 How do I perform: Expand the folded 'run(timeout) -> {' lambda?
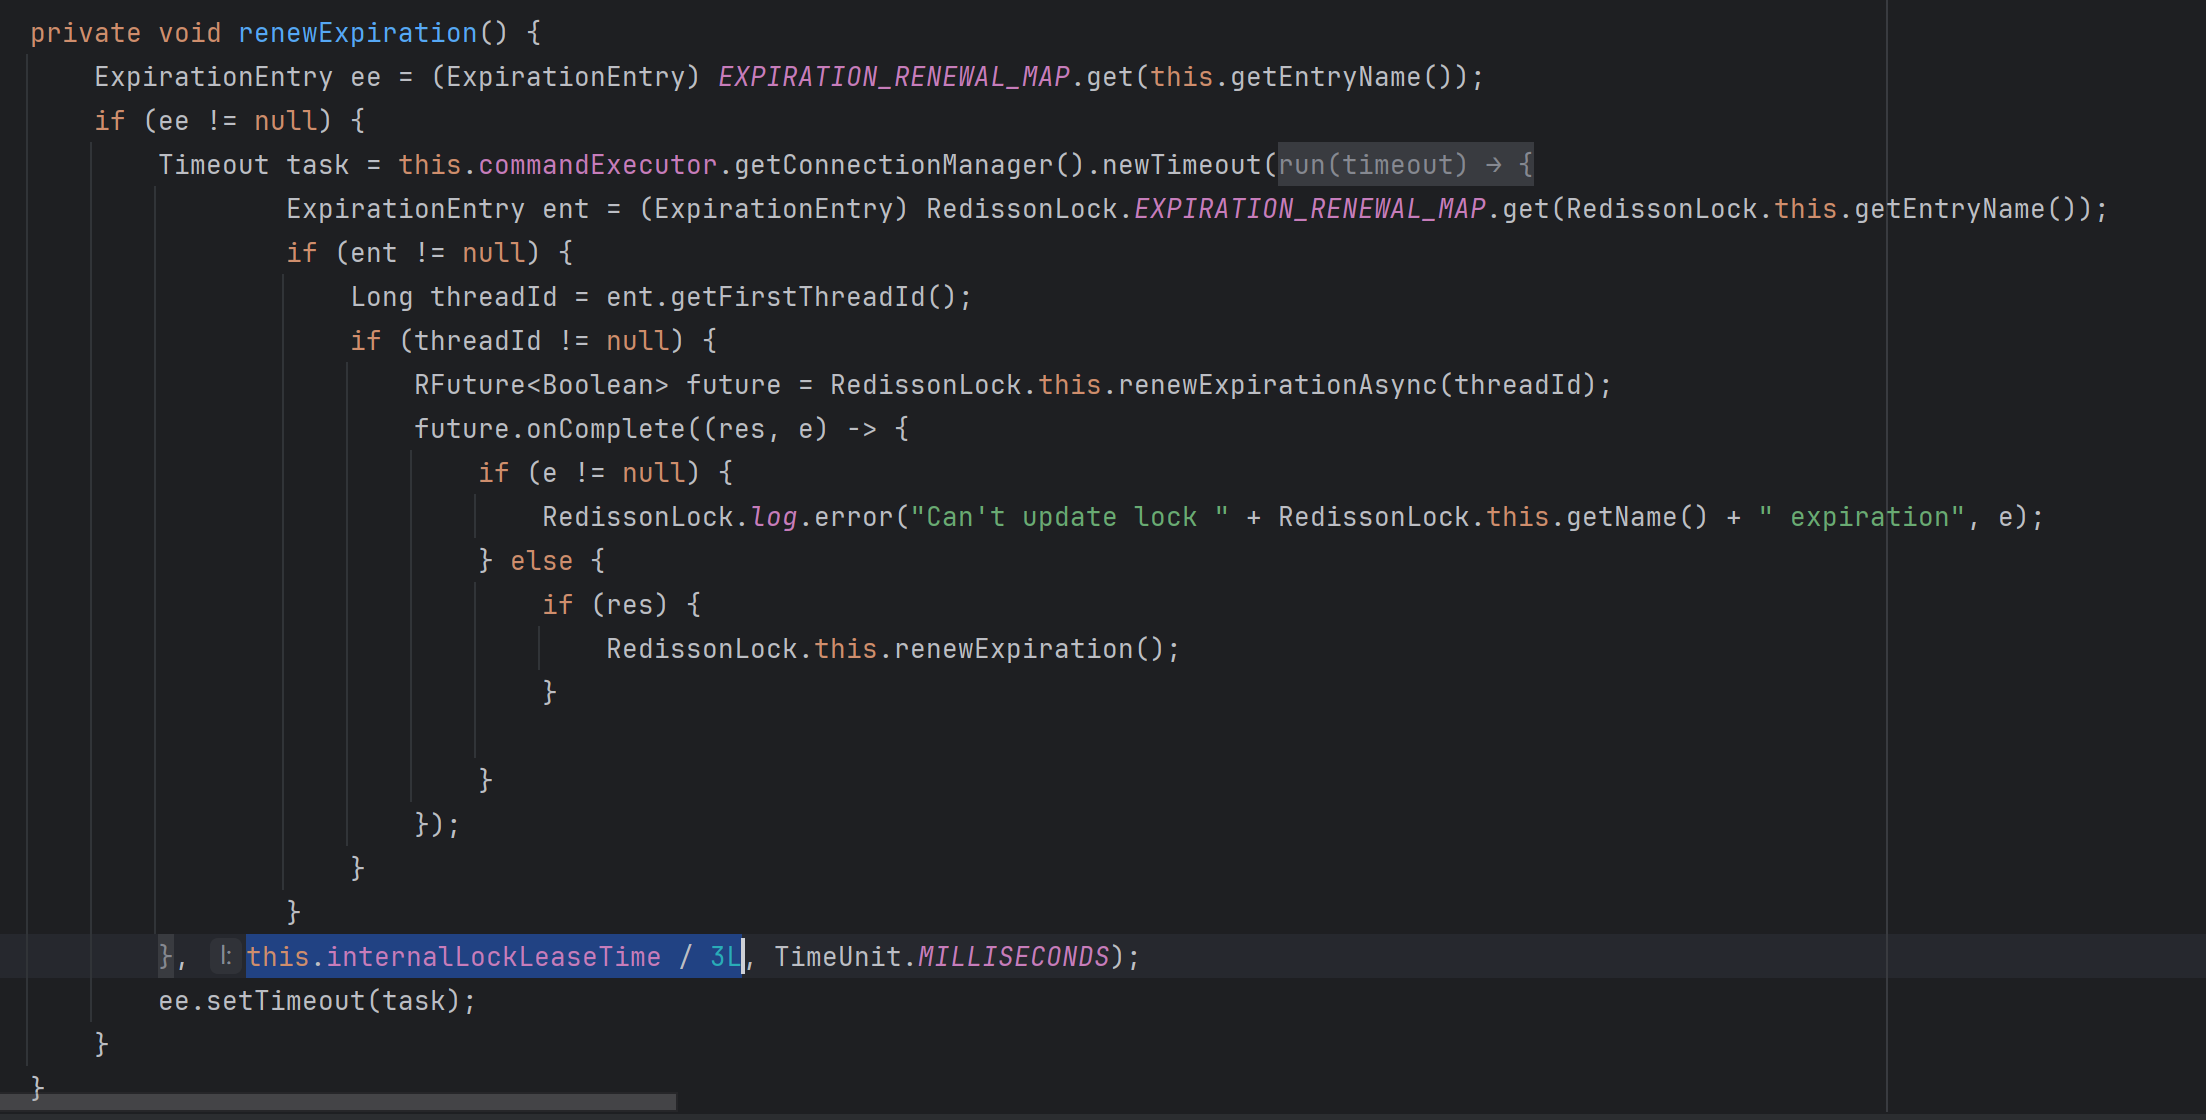click(x=1404, y=165)
